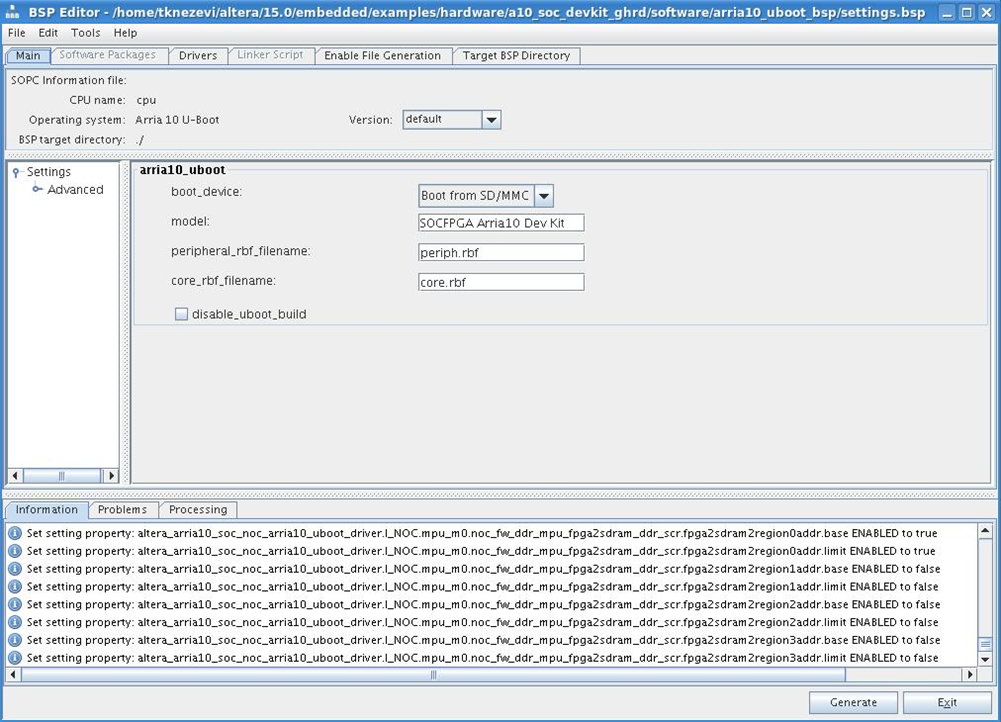This screenshot has height=722, width=1001.
Task: Switch to the Information tab
Action: click(47, 509)
